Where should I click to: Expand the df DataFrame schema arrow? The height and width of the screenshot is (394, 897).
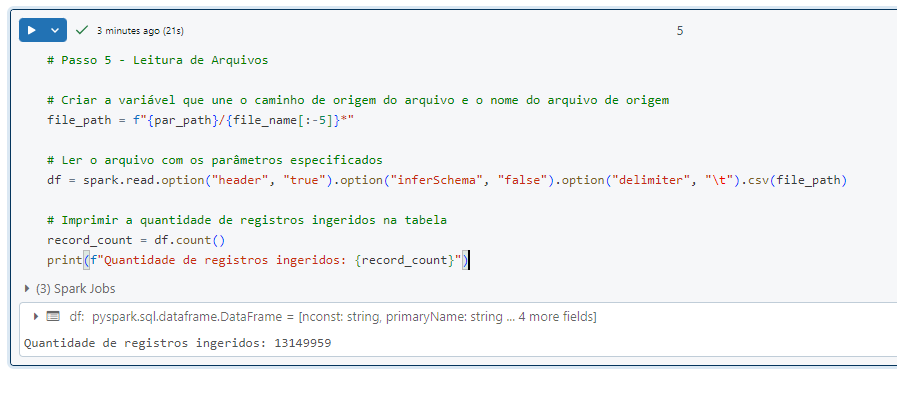click(x=36, y=316)
